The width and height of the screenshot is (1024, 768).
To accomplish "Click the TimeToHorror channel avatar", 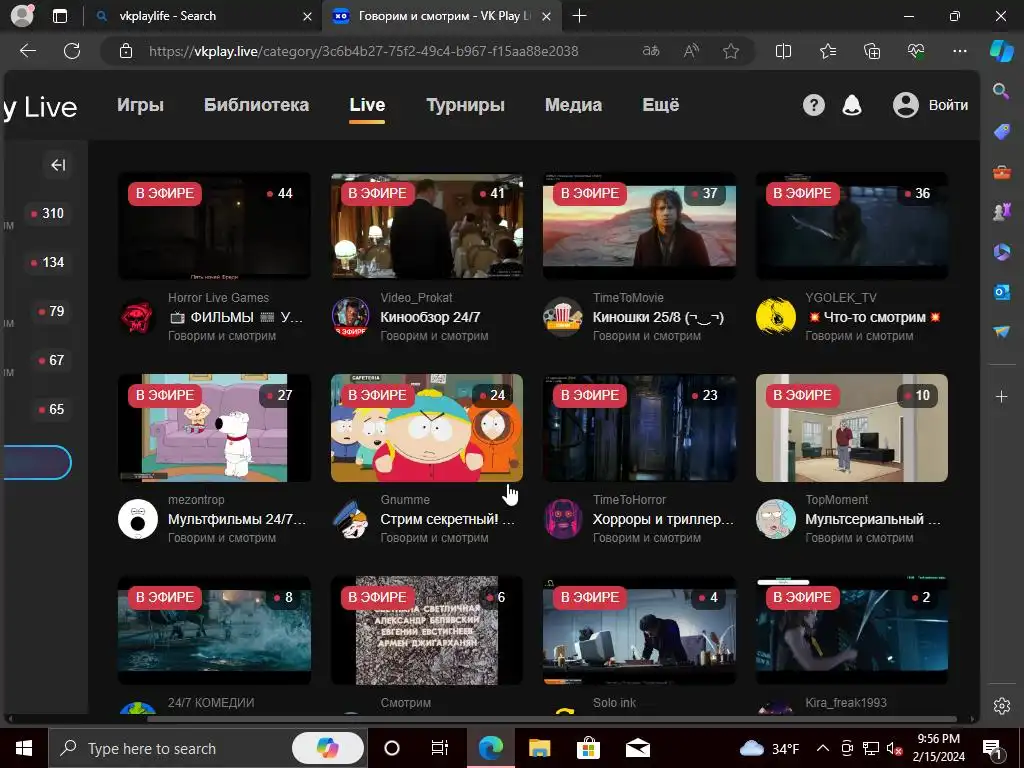I will pyautogui.click(x=563, y=519).
